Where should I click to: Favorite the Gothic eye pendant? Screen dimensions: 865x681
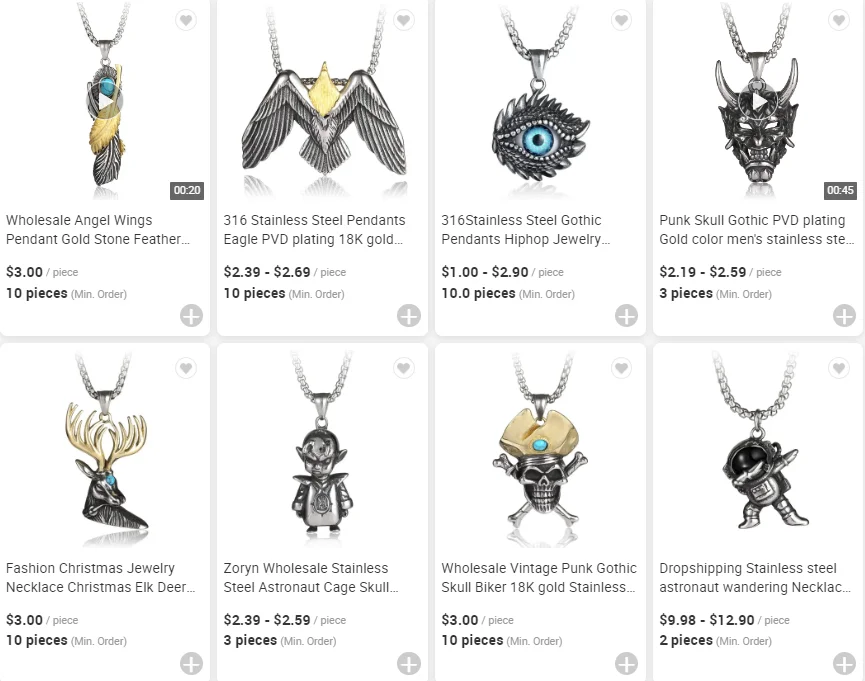pyautogui.click(x=622, y=20)
